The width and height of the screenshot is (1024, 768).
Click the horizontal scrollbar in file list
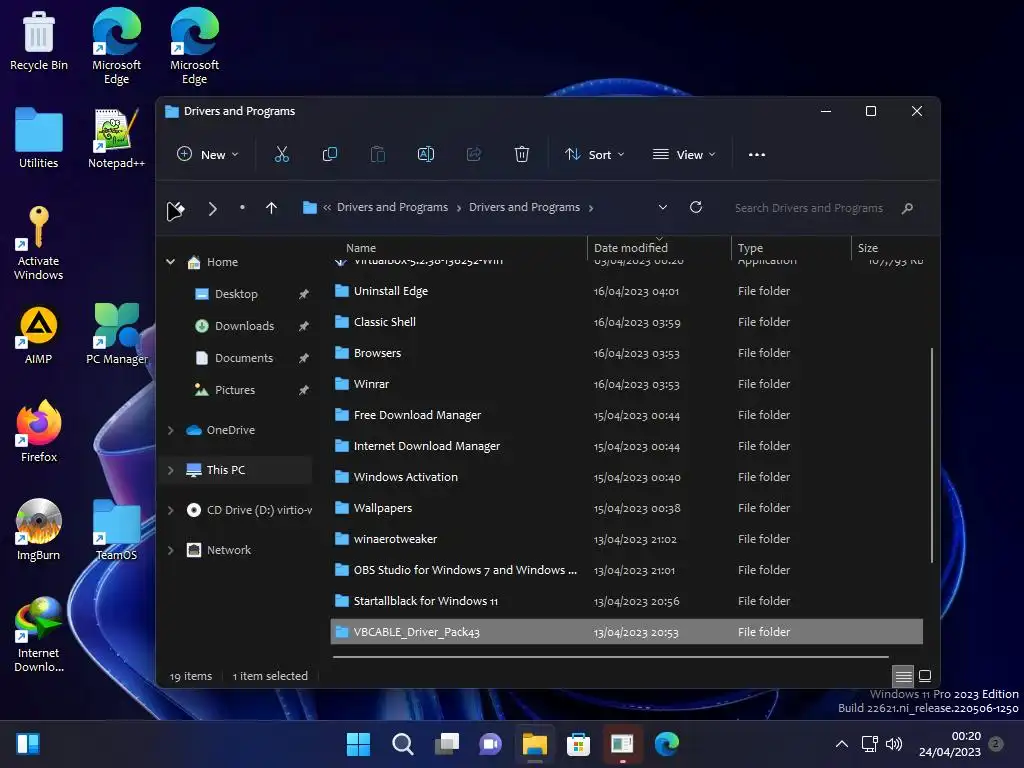[611, 656]
